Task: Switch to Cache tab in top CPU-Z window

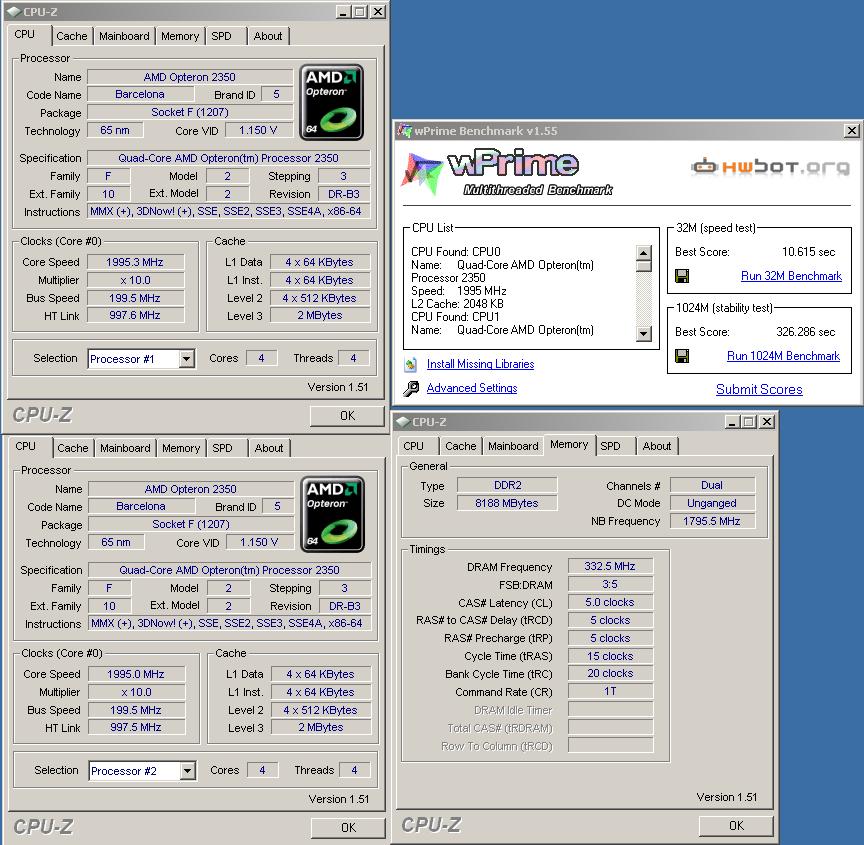Action: coord(72,36)
